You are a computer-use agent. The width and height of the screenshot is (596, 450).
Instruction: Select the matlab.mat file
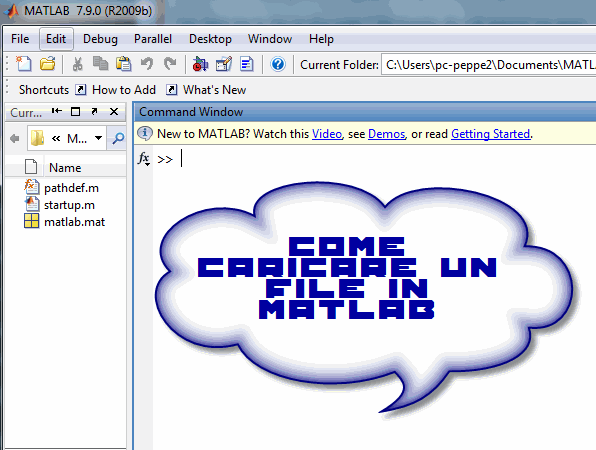74,222
